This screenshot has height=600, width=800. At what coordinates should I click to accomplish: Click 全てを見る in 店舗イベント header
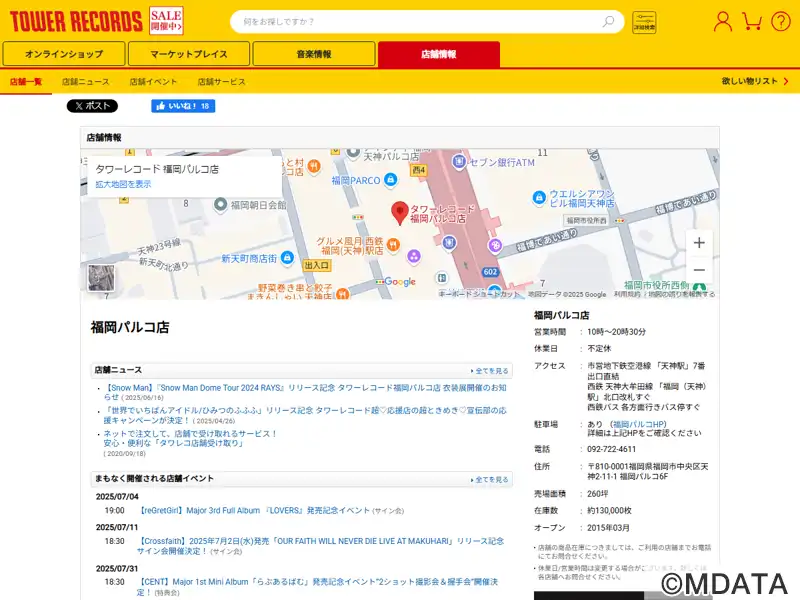(x=490, y=480)
